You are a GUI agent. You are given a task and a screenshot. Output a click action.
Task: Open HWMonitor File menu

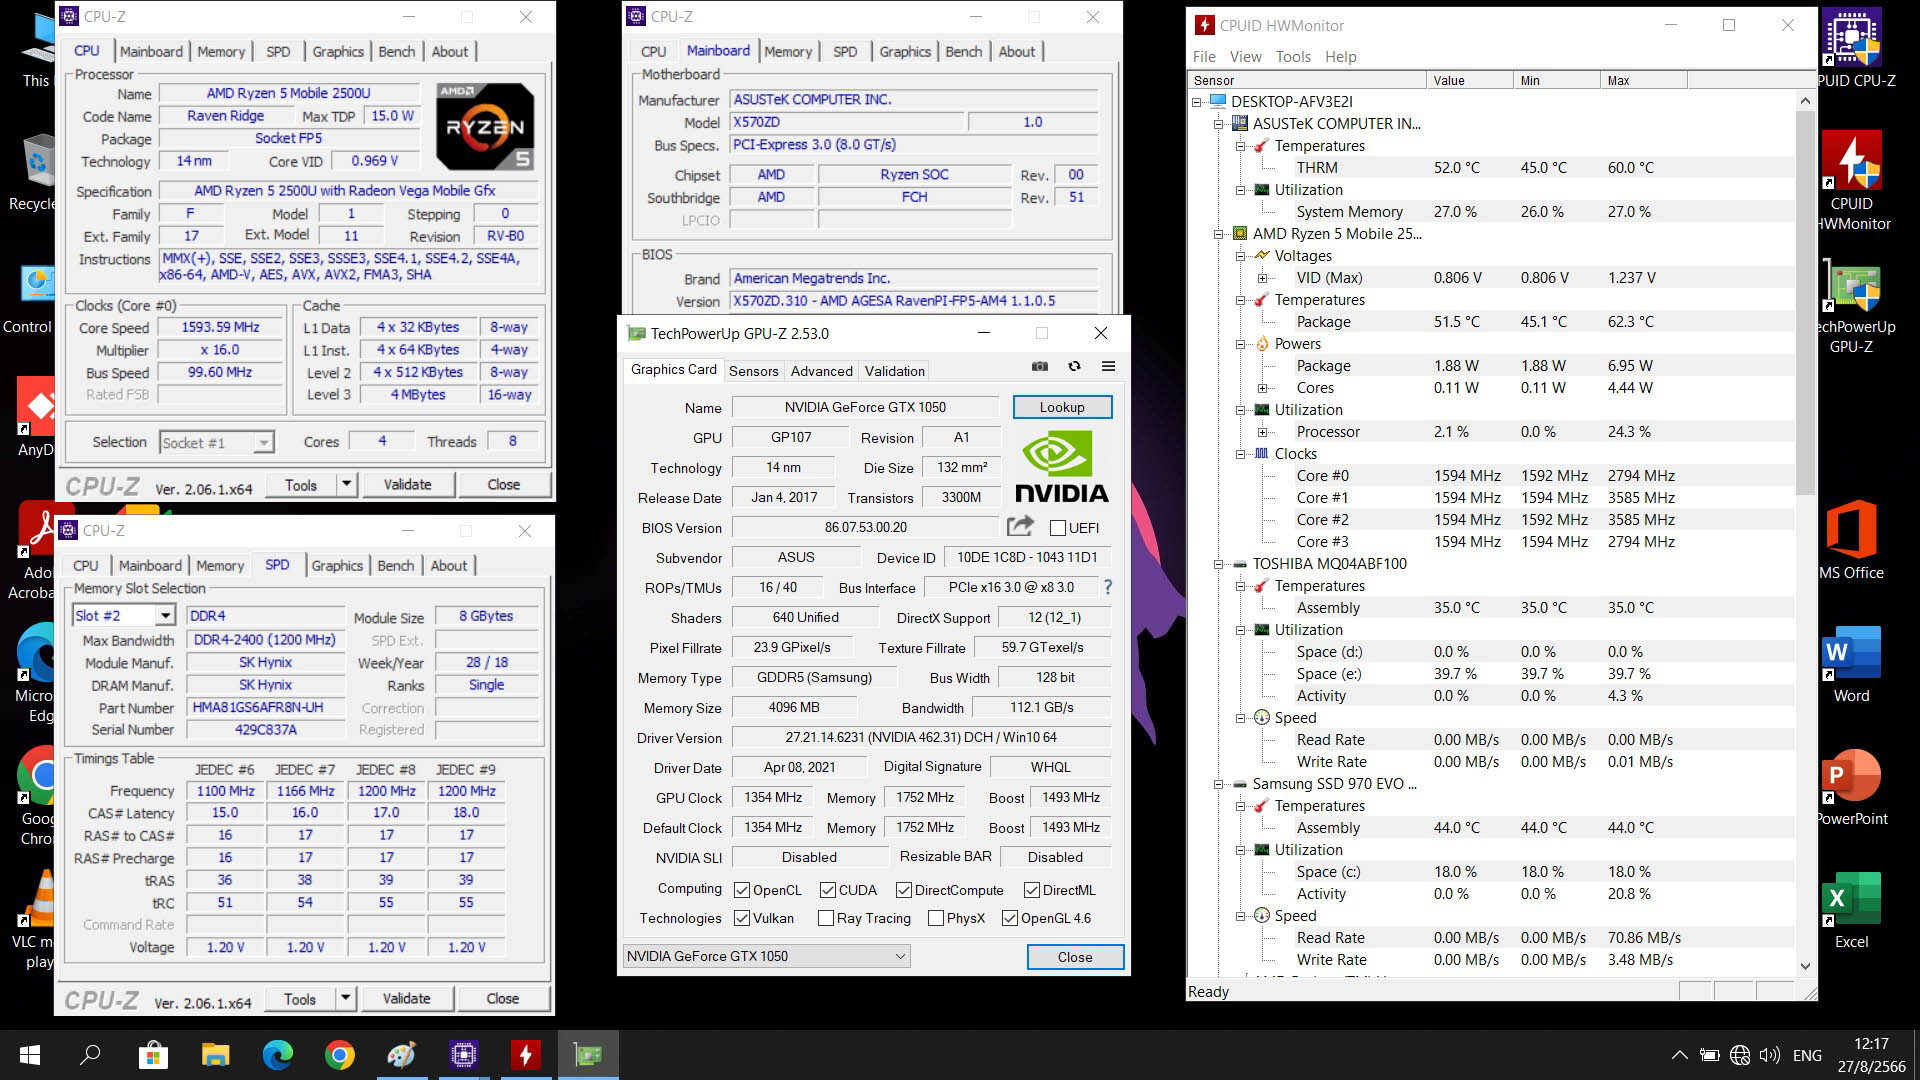pyautogui.click(x=1204, y=57)
